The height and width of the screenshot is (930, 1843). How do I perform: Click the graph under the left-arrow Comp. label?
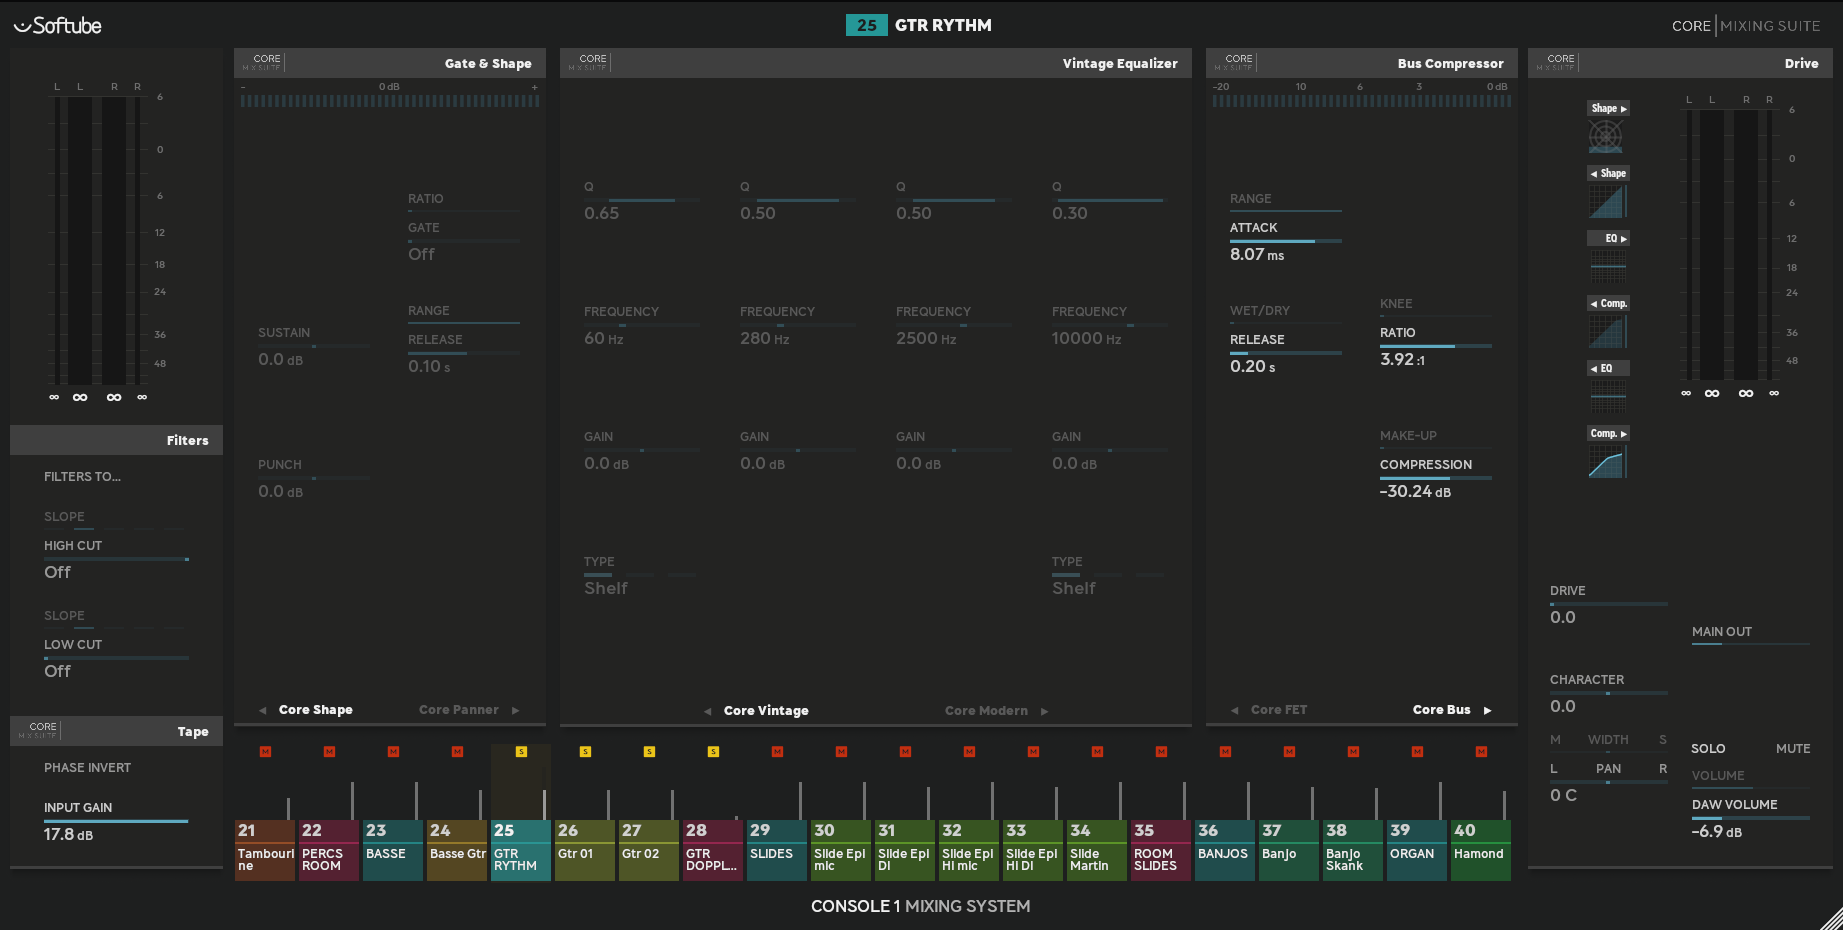pyautogui.click(x=1607, y=332)
